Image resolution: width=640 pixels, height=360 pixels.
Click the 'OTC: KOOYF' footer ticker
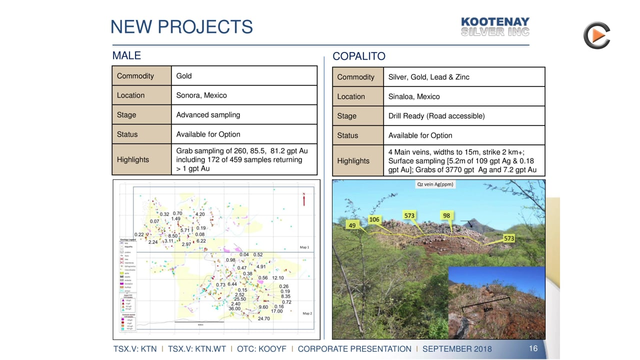tap(262, 349)
